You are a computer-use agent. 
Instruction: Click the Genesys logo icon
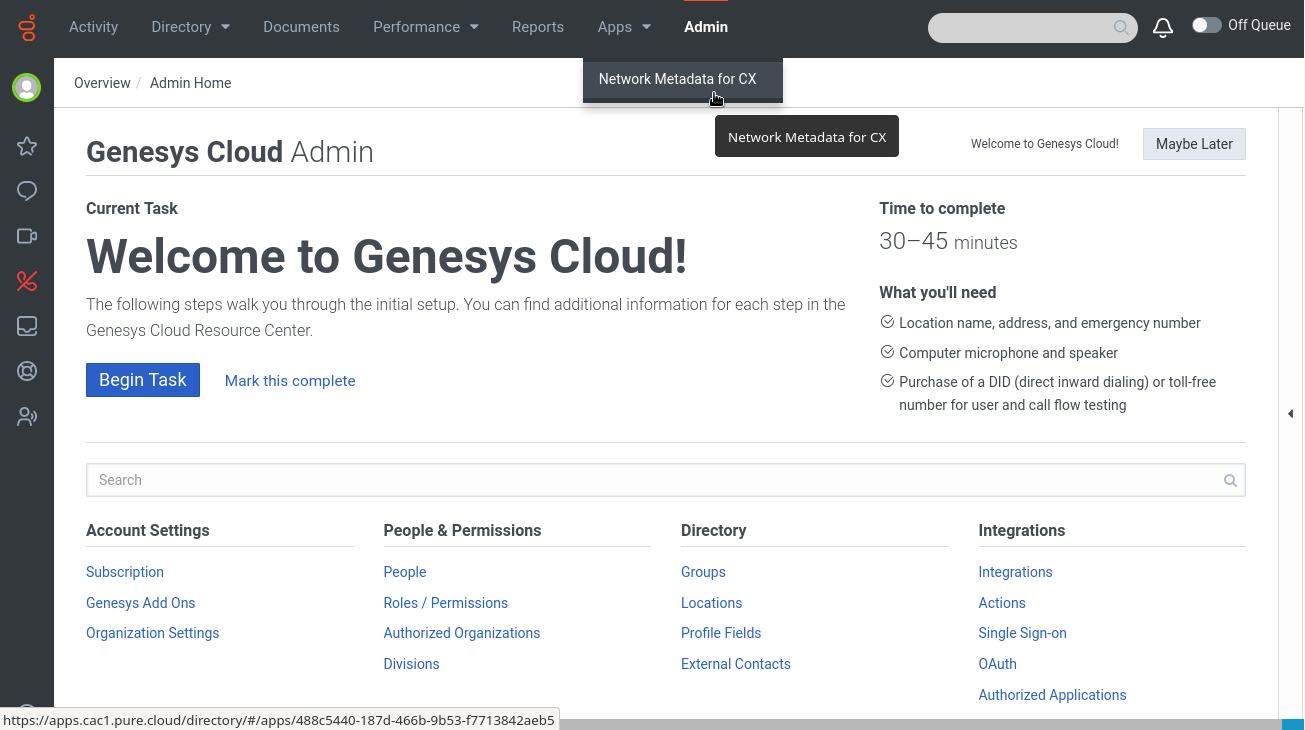27,27
